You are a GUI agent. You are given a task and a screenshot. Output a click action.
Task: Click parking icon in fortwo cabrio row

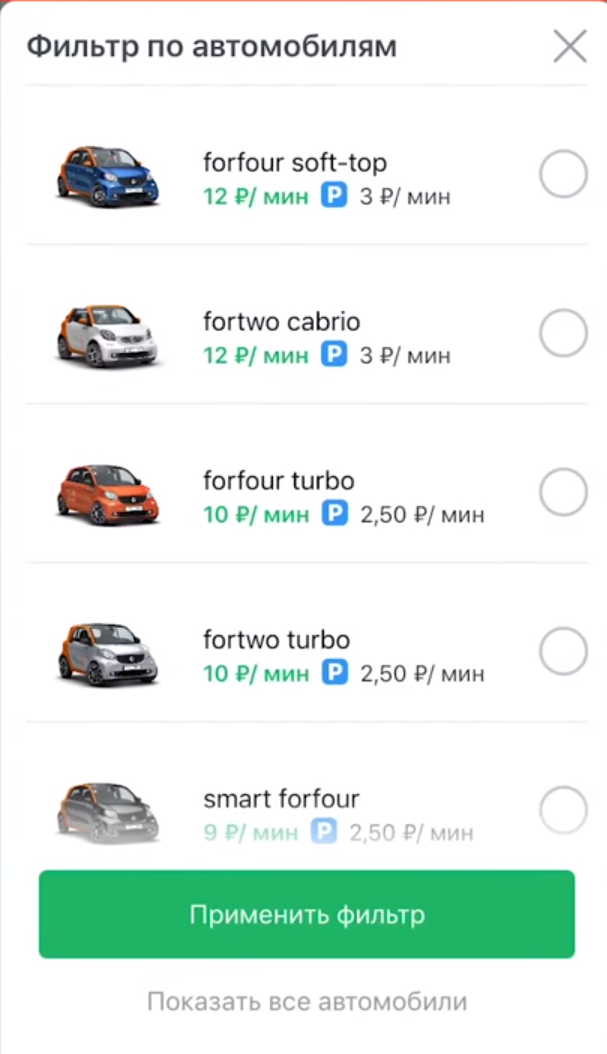pyautogui.click(x=333, y=355)
